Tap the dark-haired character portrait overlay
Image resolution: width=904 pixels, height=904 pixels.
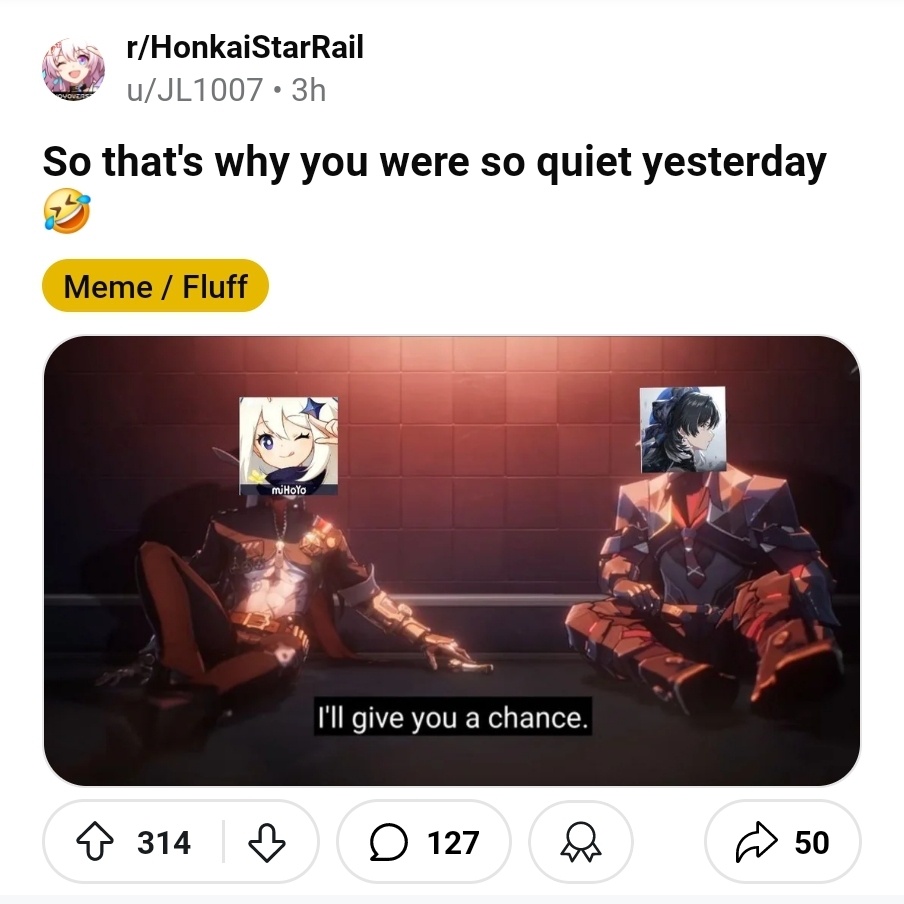(x=683, y=430)
